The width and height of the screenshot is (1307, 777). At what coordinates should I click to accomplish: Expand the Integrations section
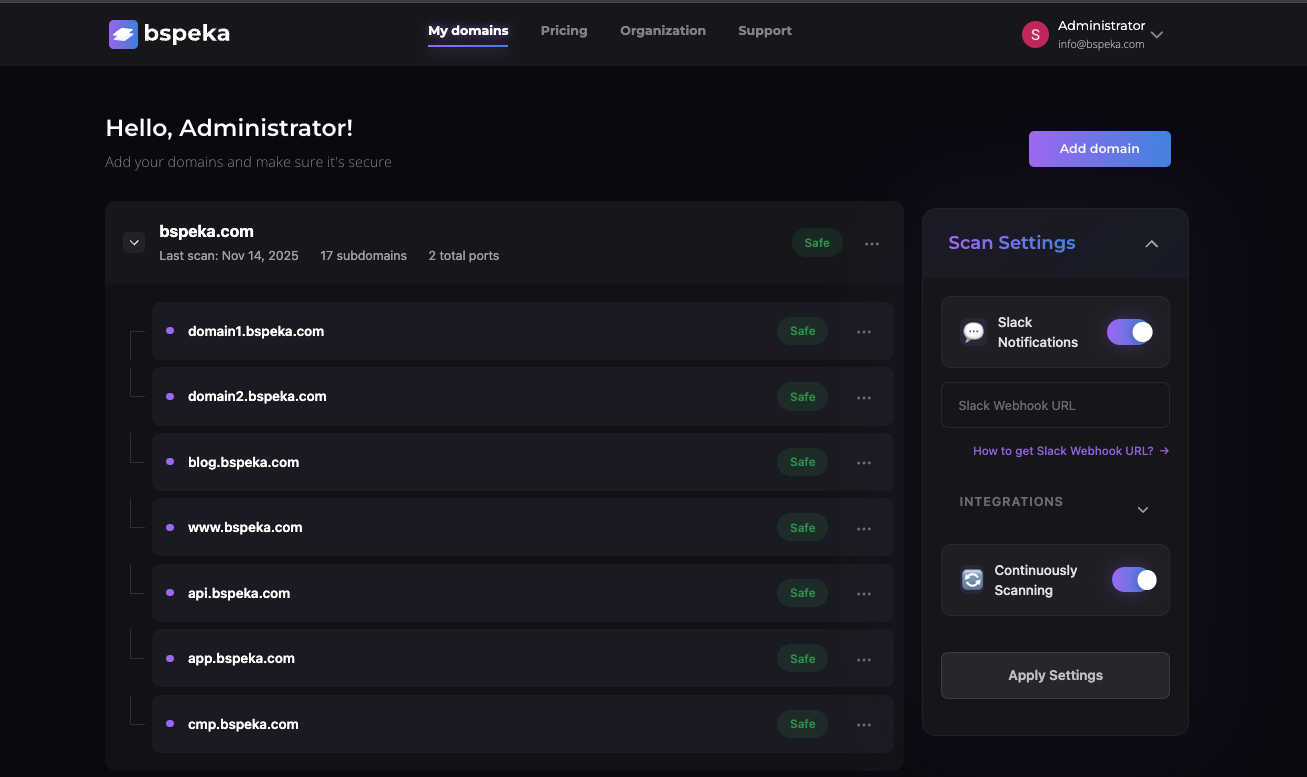click(1143, 510)
